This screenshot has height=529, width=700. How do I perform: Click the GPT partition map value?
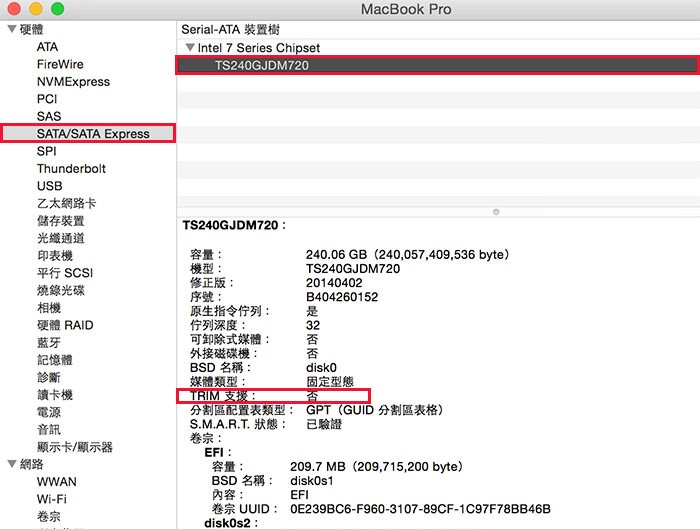tap(375, 410)
